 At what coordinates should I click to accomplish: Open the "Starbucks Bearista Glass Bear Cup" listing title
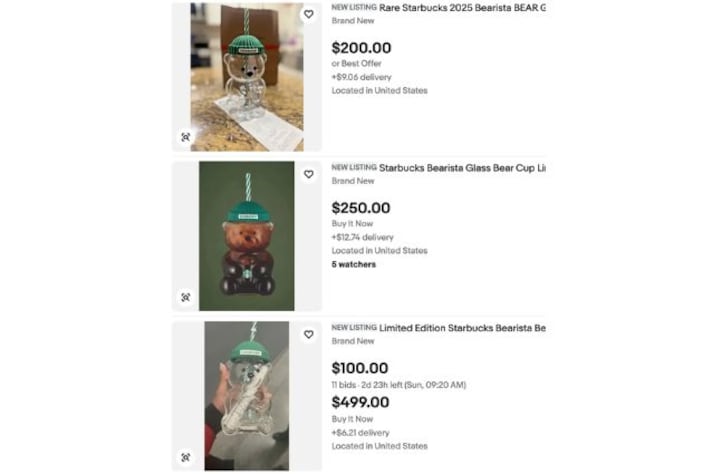462,168
